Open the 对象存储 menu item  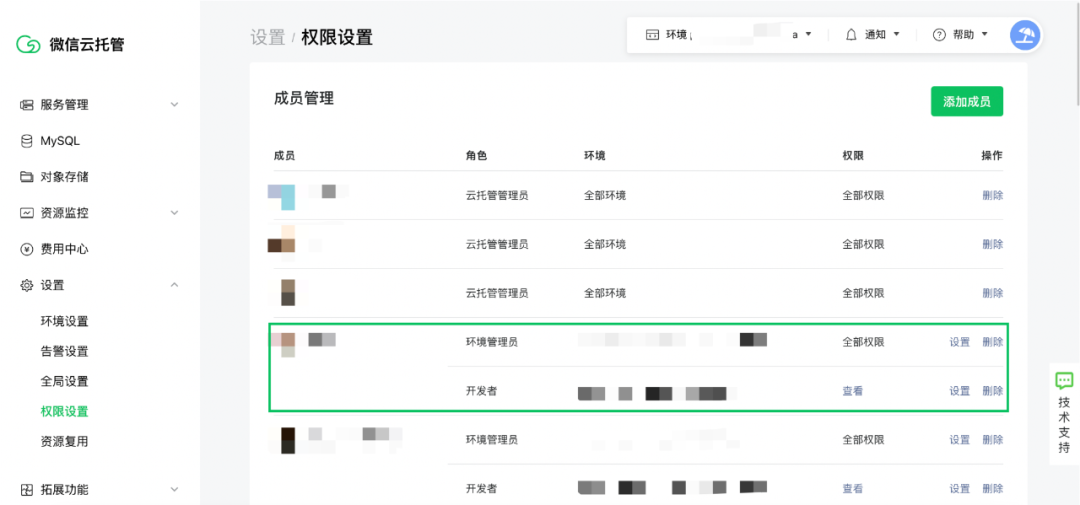[x=65, y=177]
